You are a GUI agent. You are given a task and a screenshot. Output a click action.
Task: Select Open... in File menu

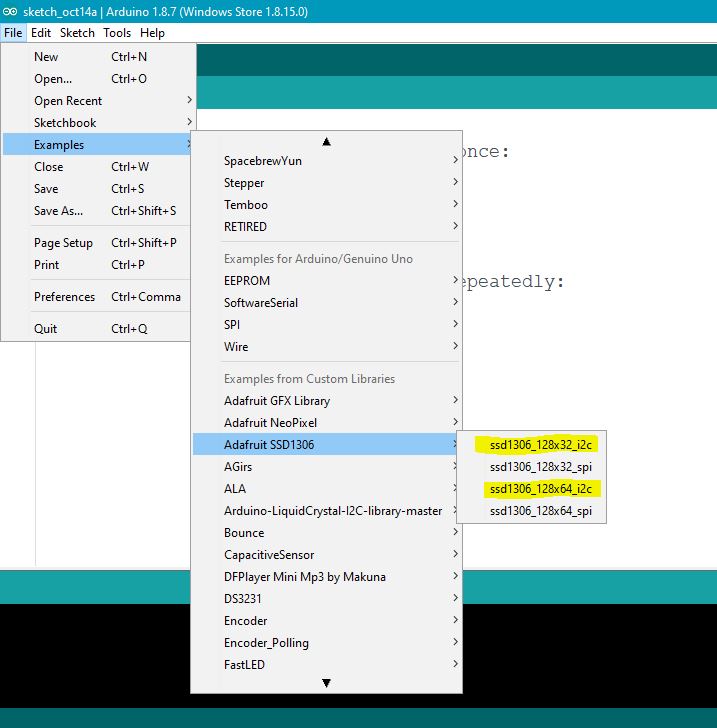coord(99,79)
